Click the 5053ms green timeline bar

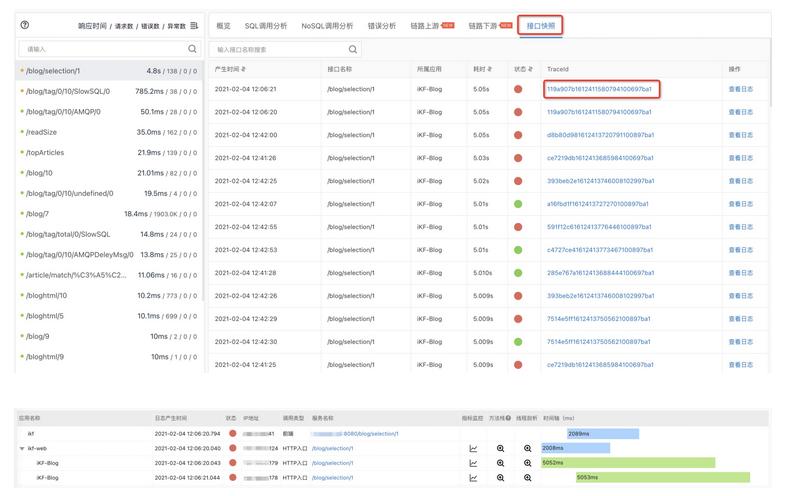click(663, 477)
